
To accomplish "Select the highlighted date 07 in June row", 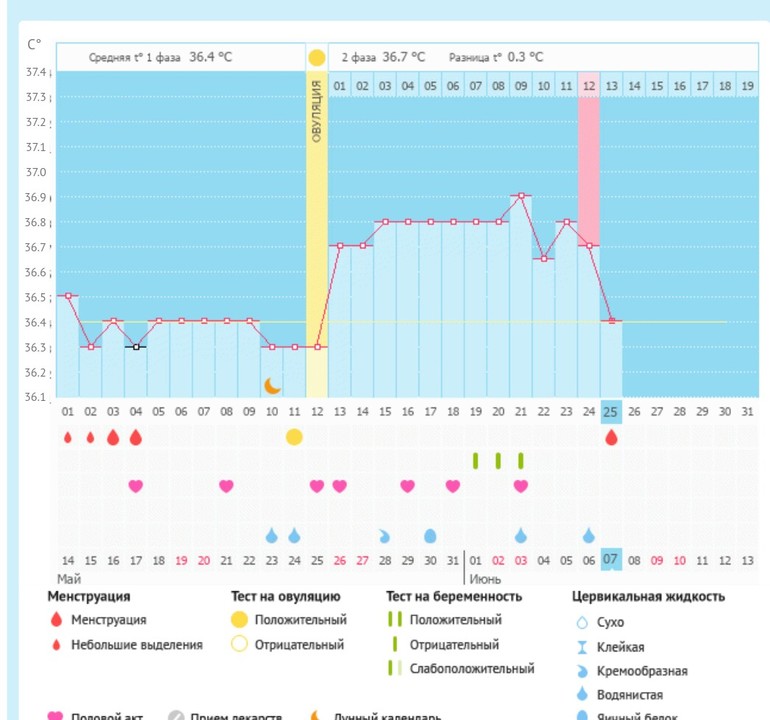I will click(611, 560).
